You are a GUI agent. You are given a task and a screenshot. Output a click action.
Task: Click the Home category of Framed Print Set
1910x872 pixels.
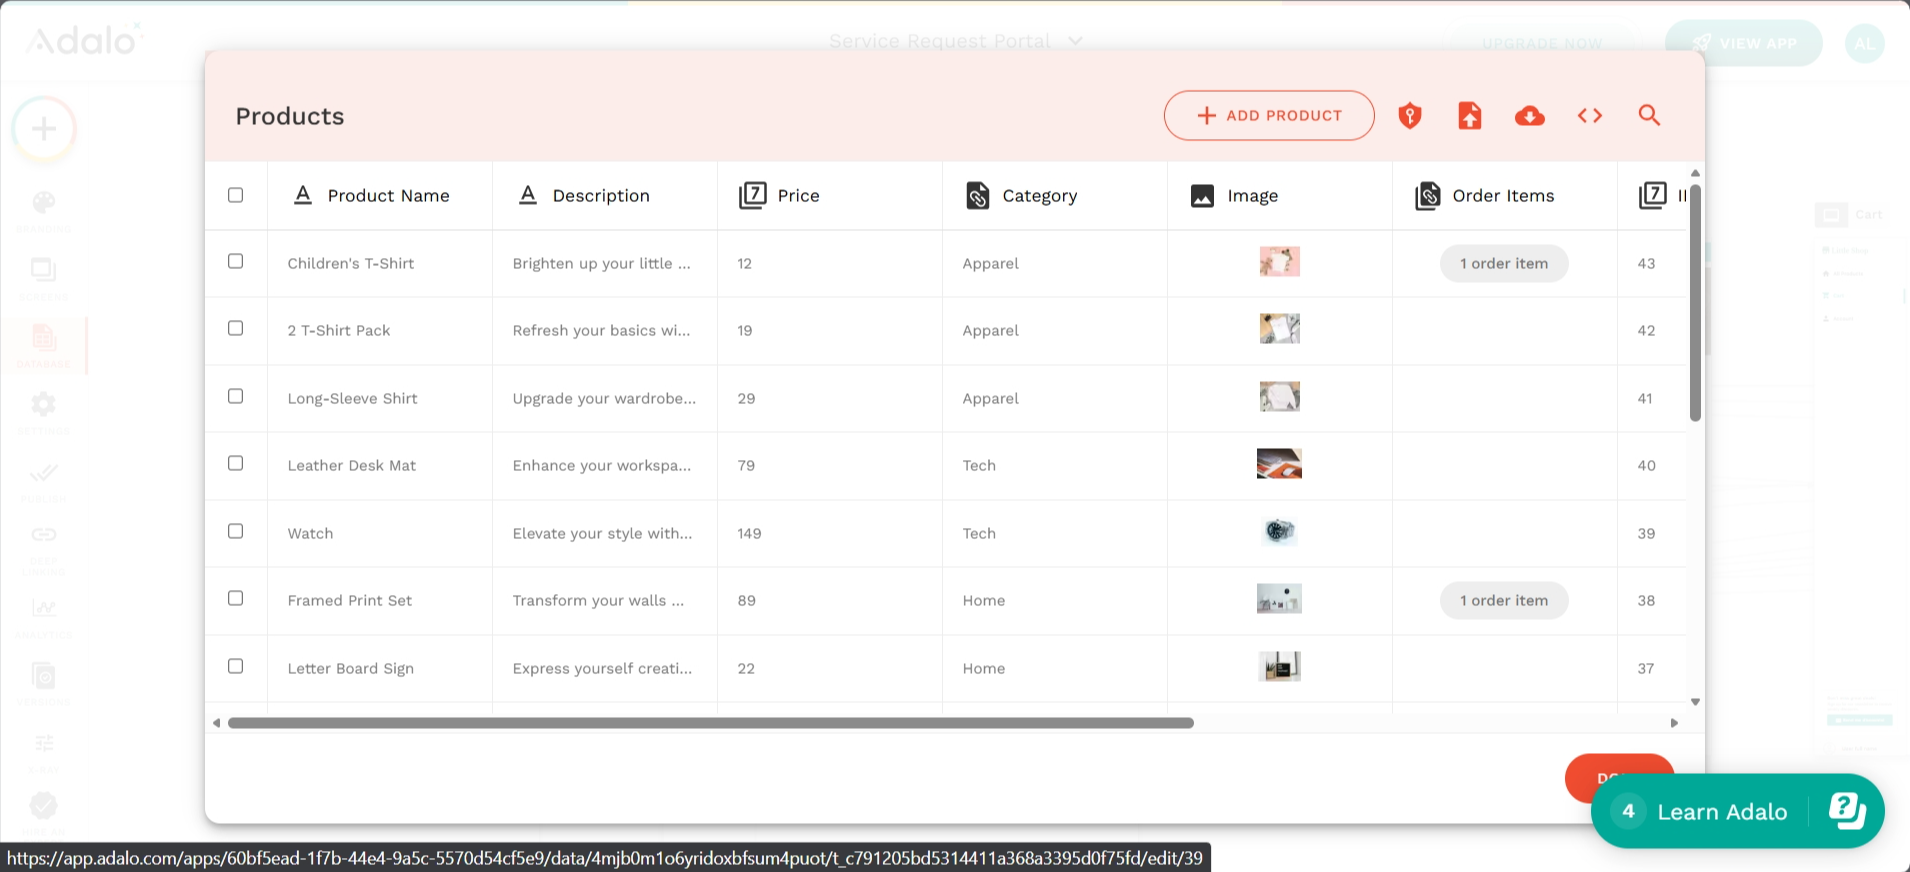click(x=984, y=601)
